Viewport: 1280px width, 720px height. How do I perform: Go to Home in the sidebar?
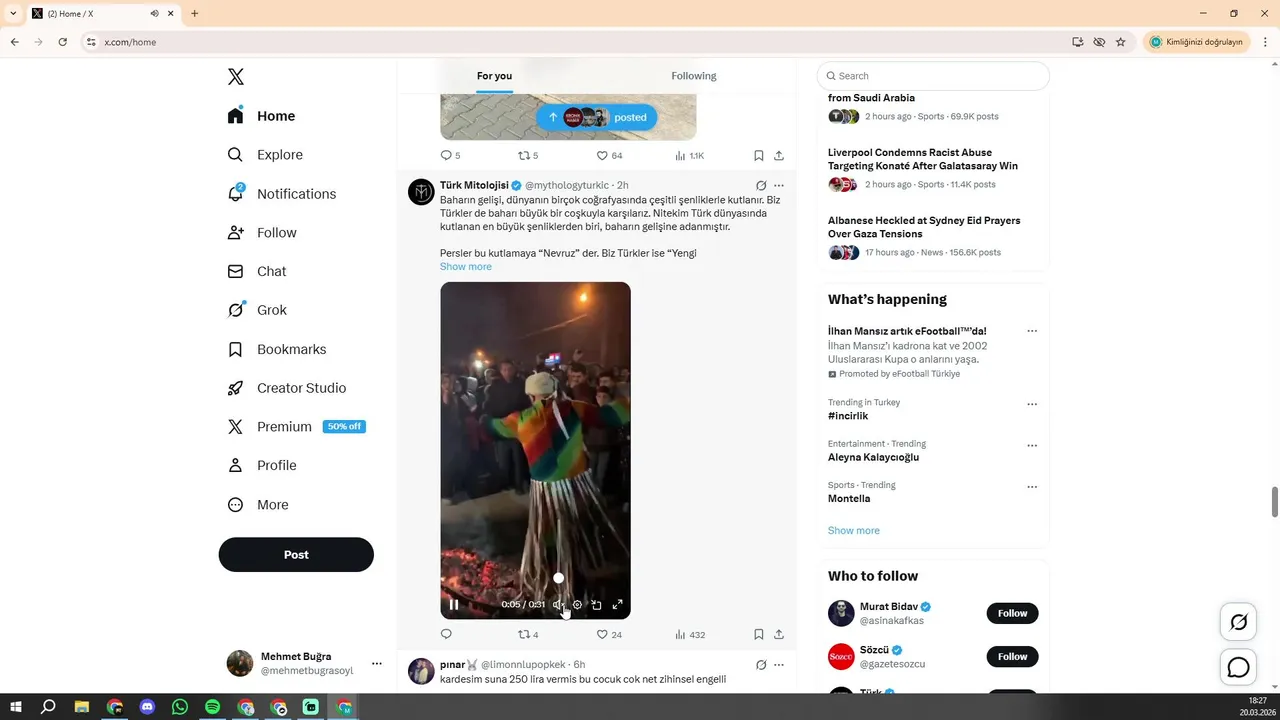(261, 116)
